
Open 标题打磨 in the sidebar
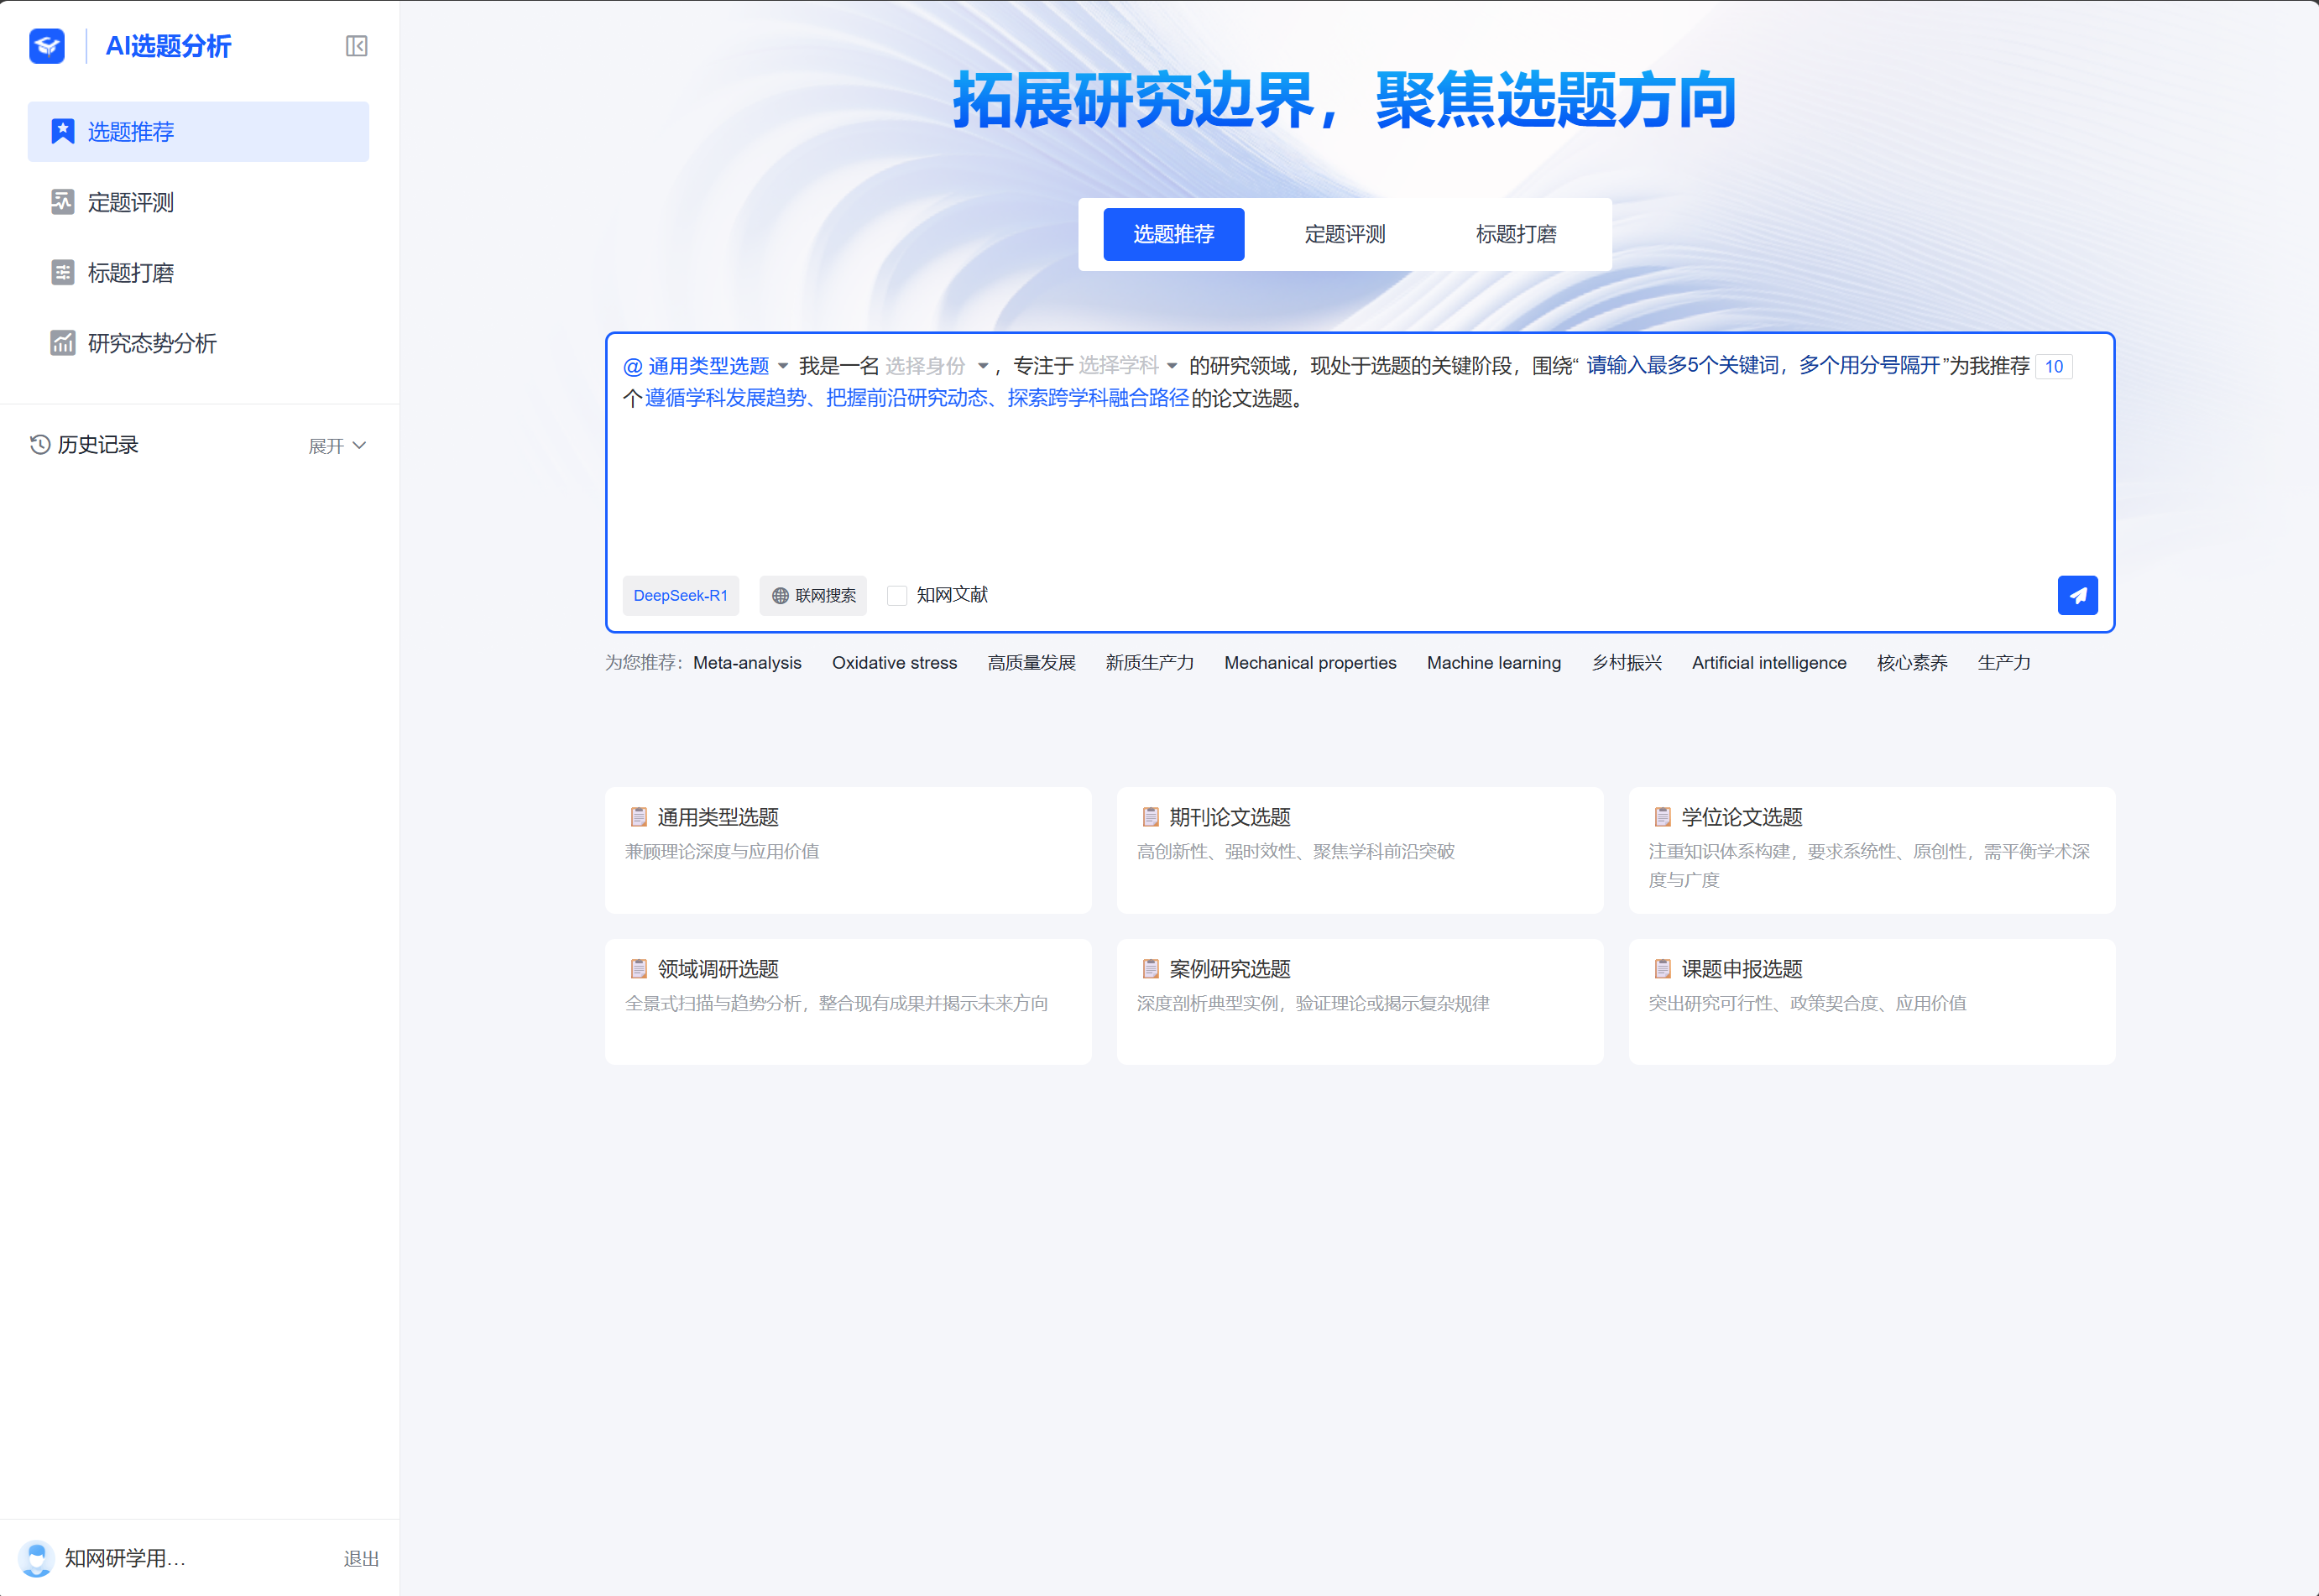pyautogui.click(x=198, y=272)
